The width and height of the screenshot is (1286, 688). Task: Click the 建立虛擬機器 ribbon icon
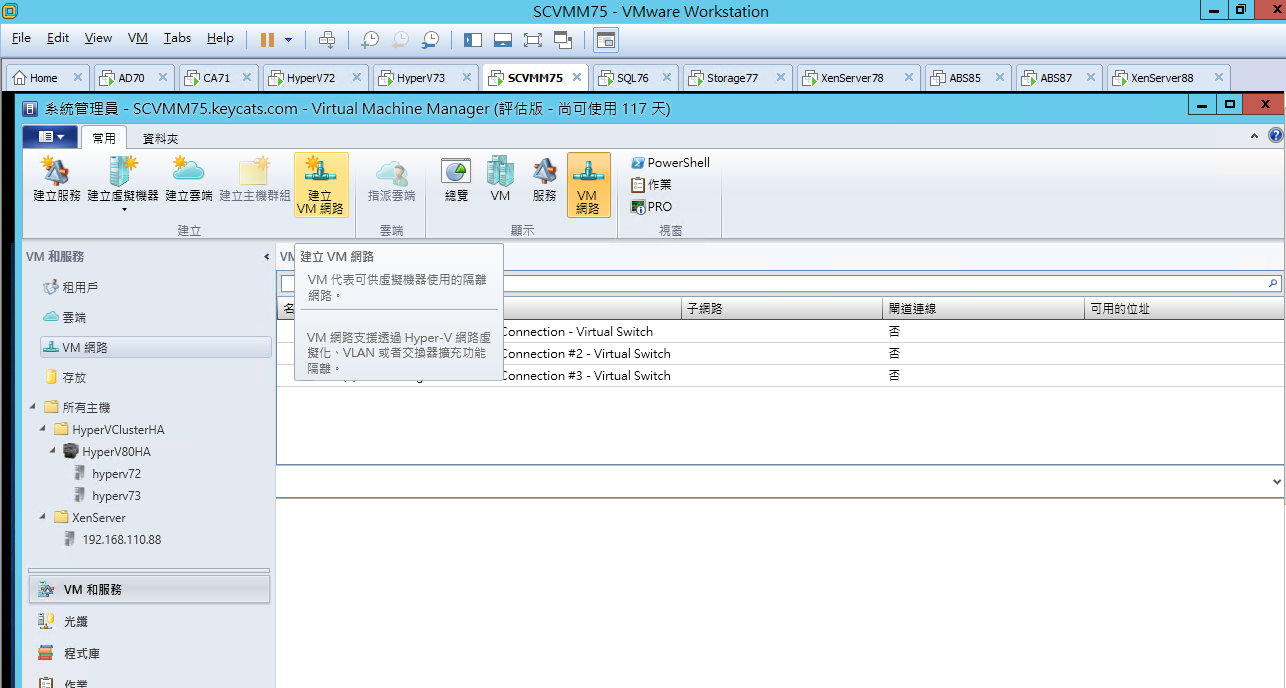[x=123, y=180]
